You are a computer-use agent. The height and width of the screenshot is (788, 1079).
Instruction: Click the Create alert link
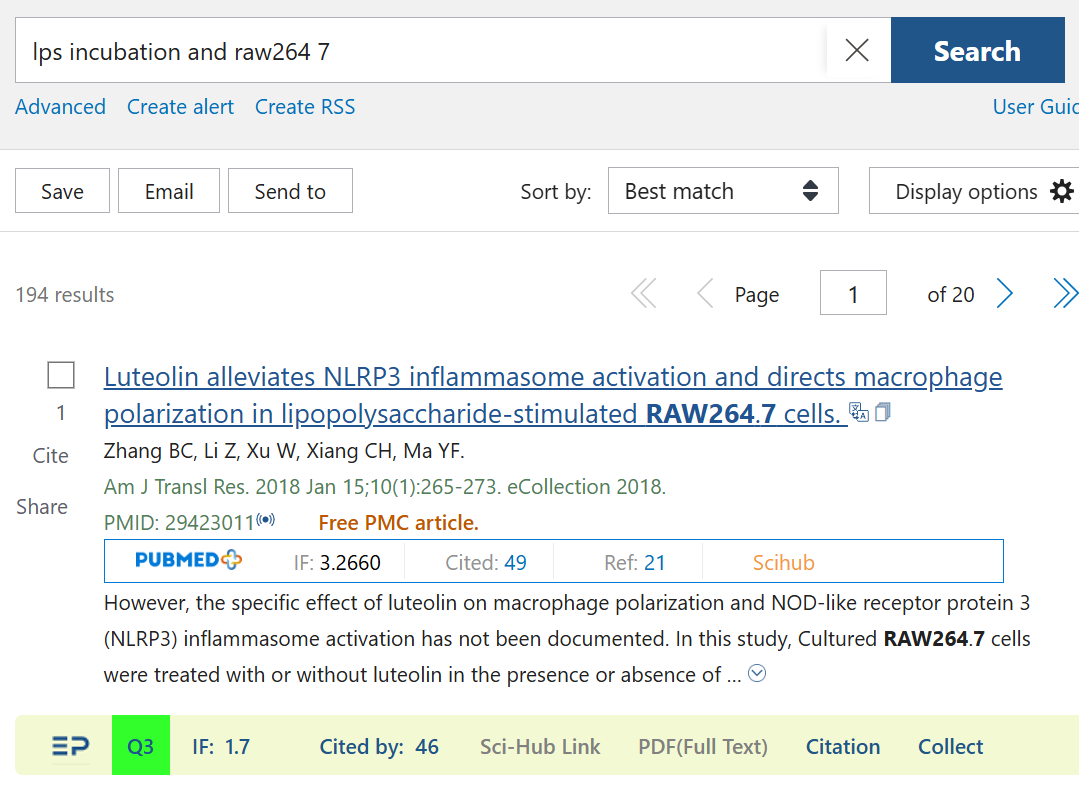click(x=180, y=107)
